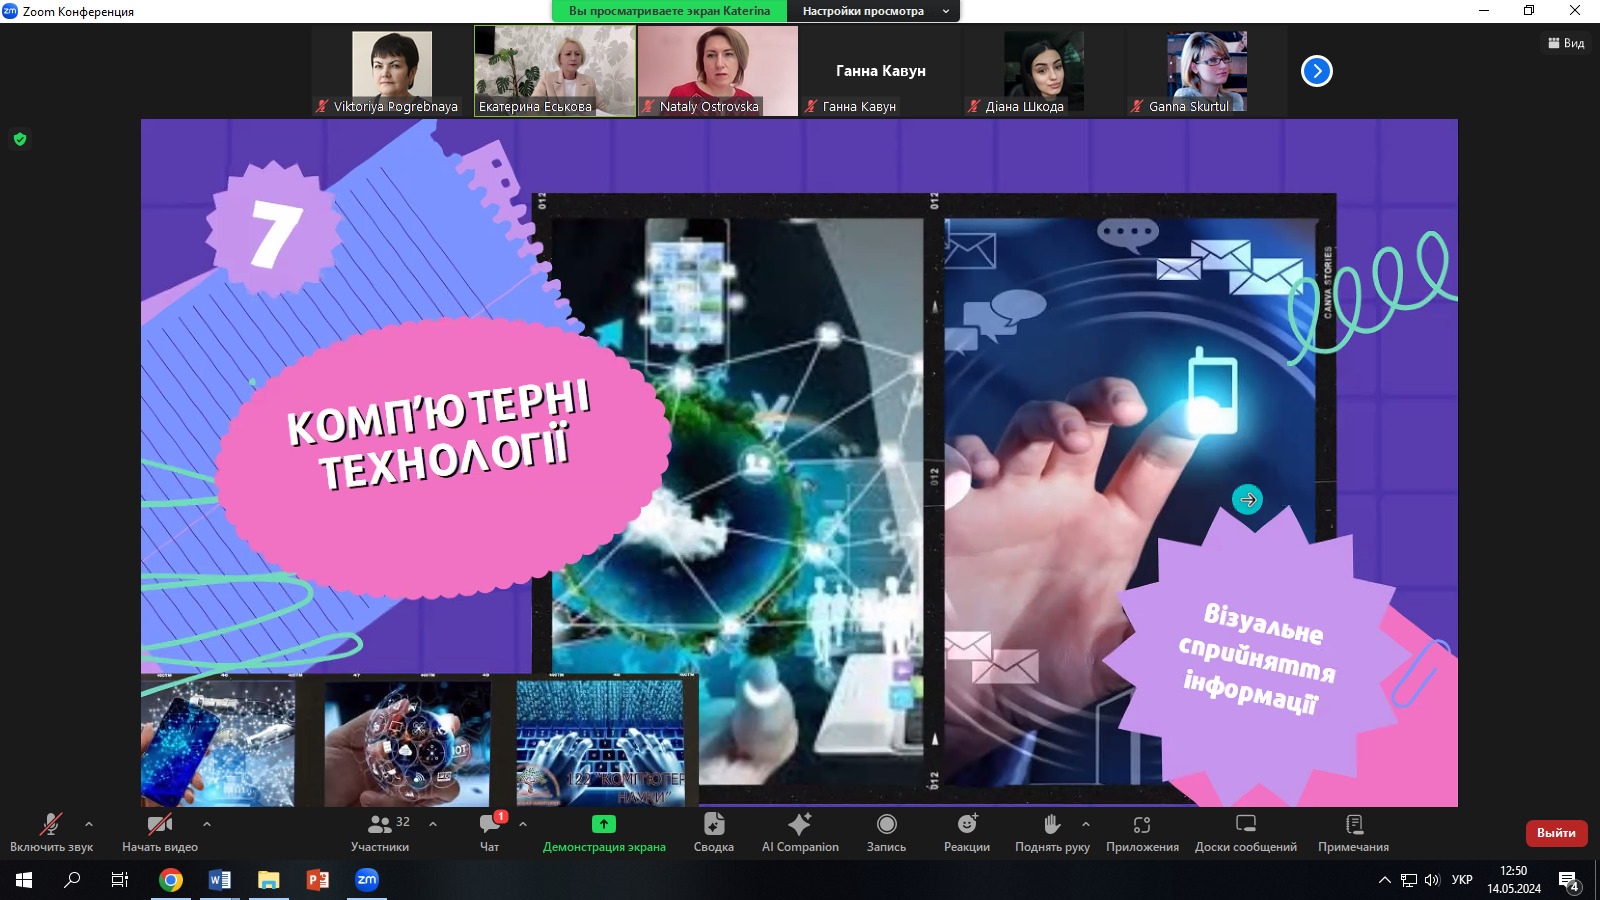Open the Notes (Примечания) icon
The width and height of the screenshot is (1600, 900).
(x=1353, y=831)
